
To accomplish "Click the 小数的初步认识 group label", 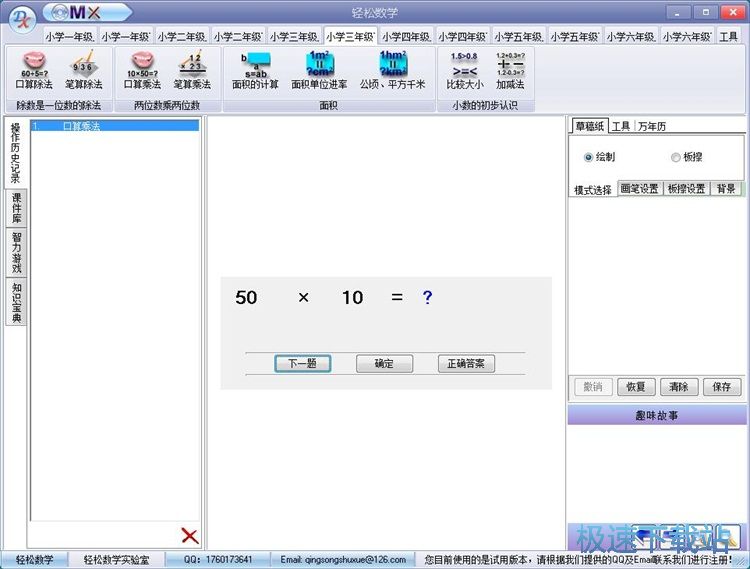I will click(485, 105).
